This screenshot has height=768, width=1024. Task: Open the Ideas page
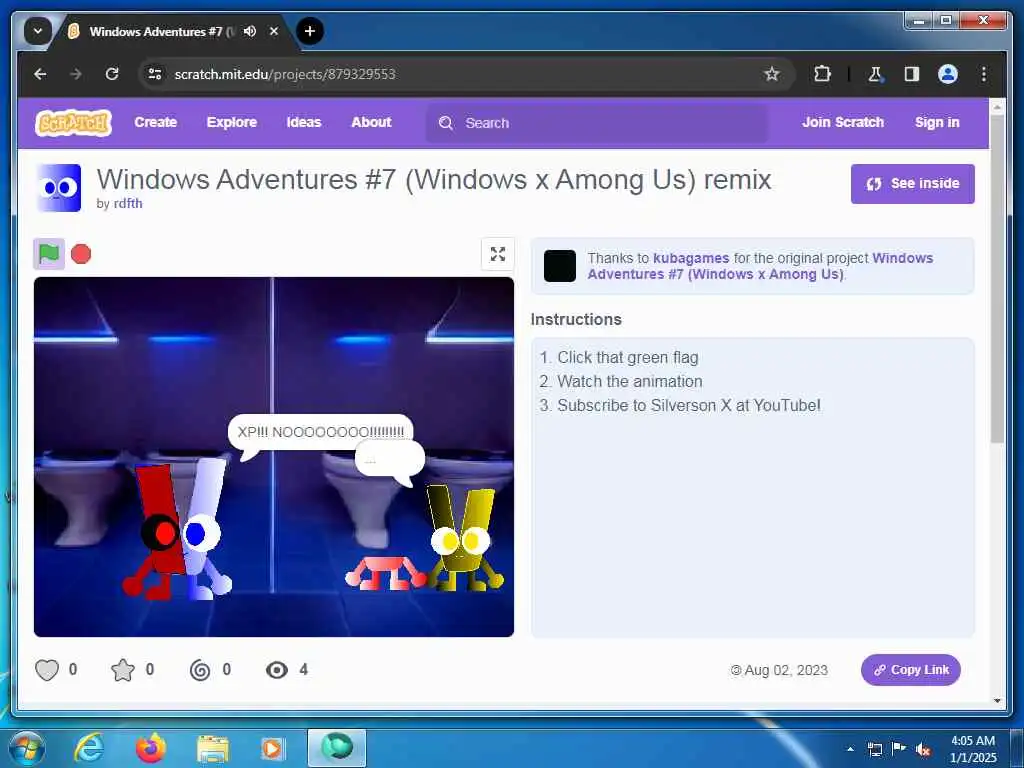pyautogui.click(x=304, y=122)
